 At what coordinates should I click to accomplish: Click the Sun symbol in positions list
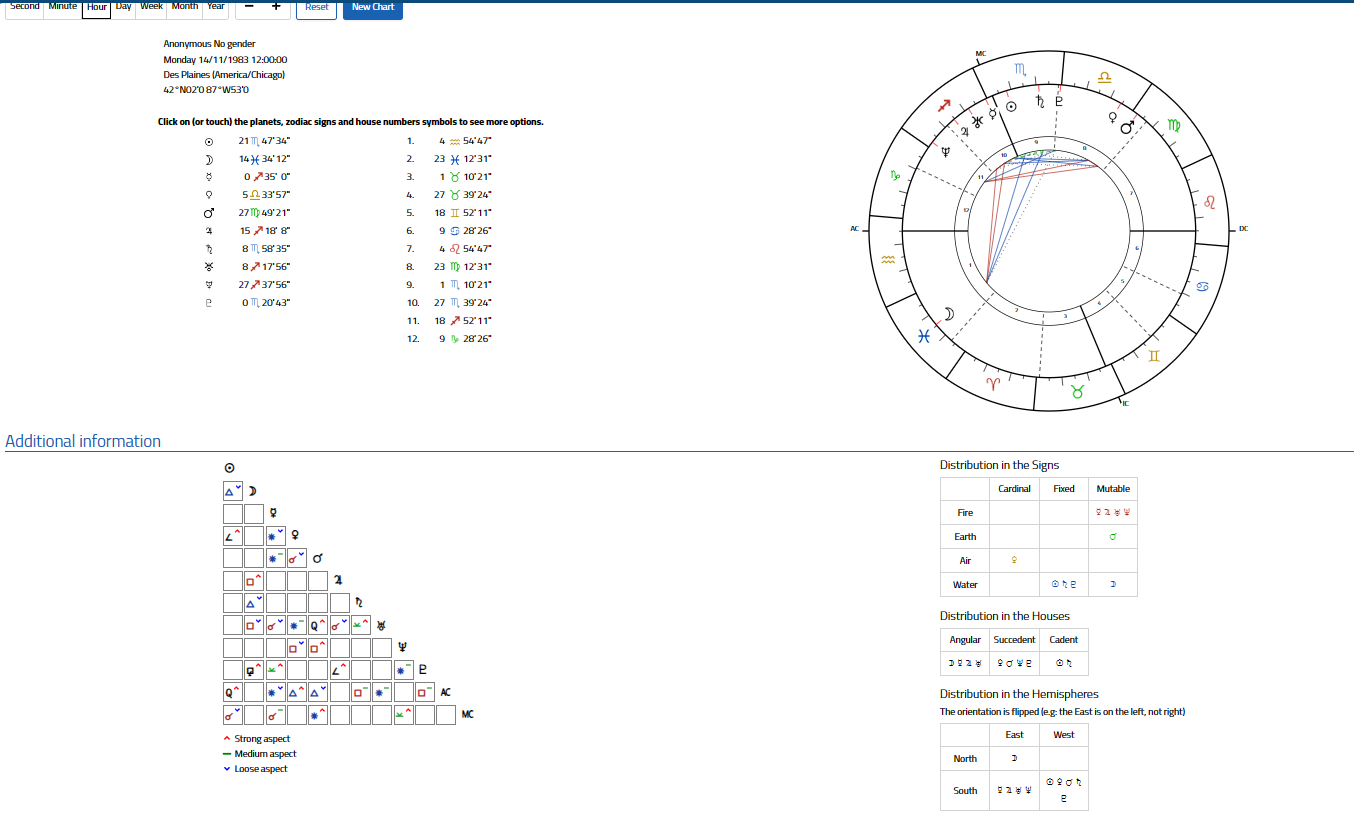208,141
